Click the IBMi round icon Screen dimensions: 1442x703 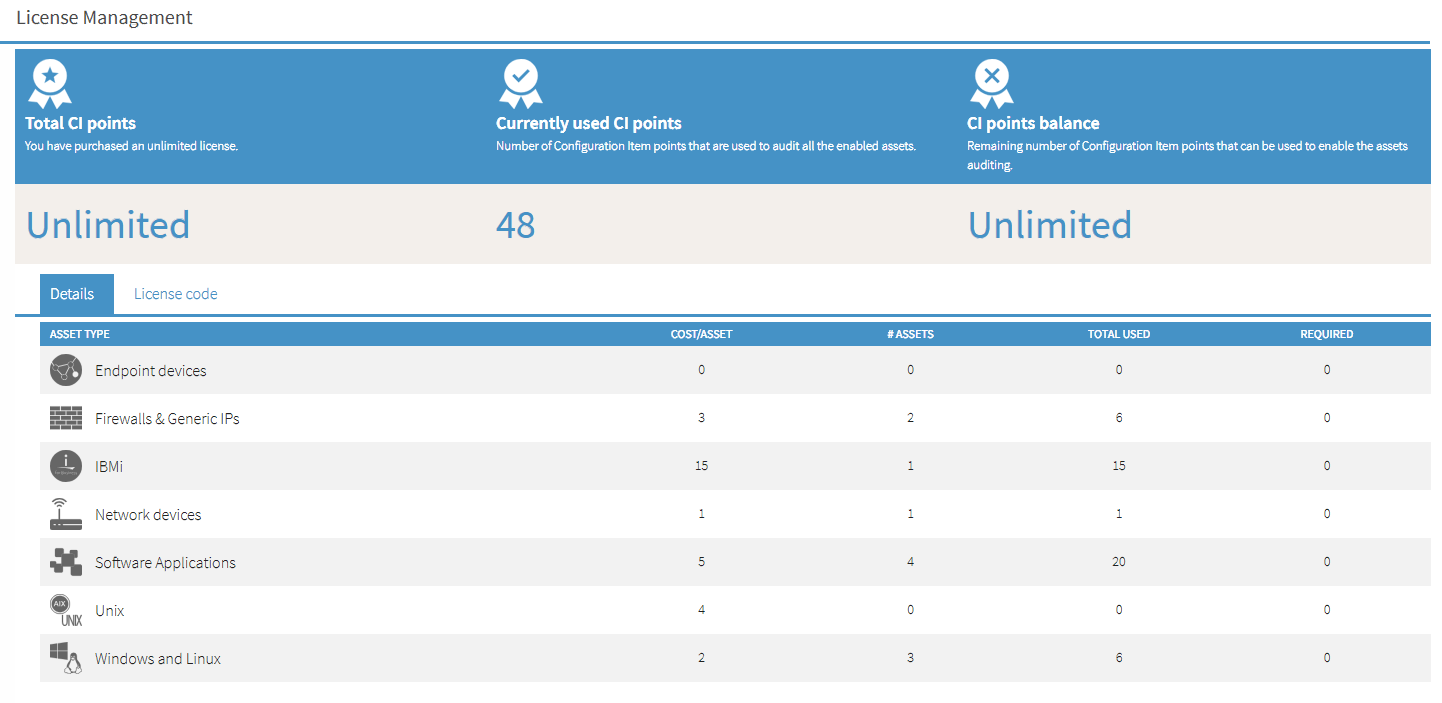coord(66,466)
